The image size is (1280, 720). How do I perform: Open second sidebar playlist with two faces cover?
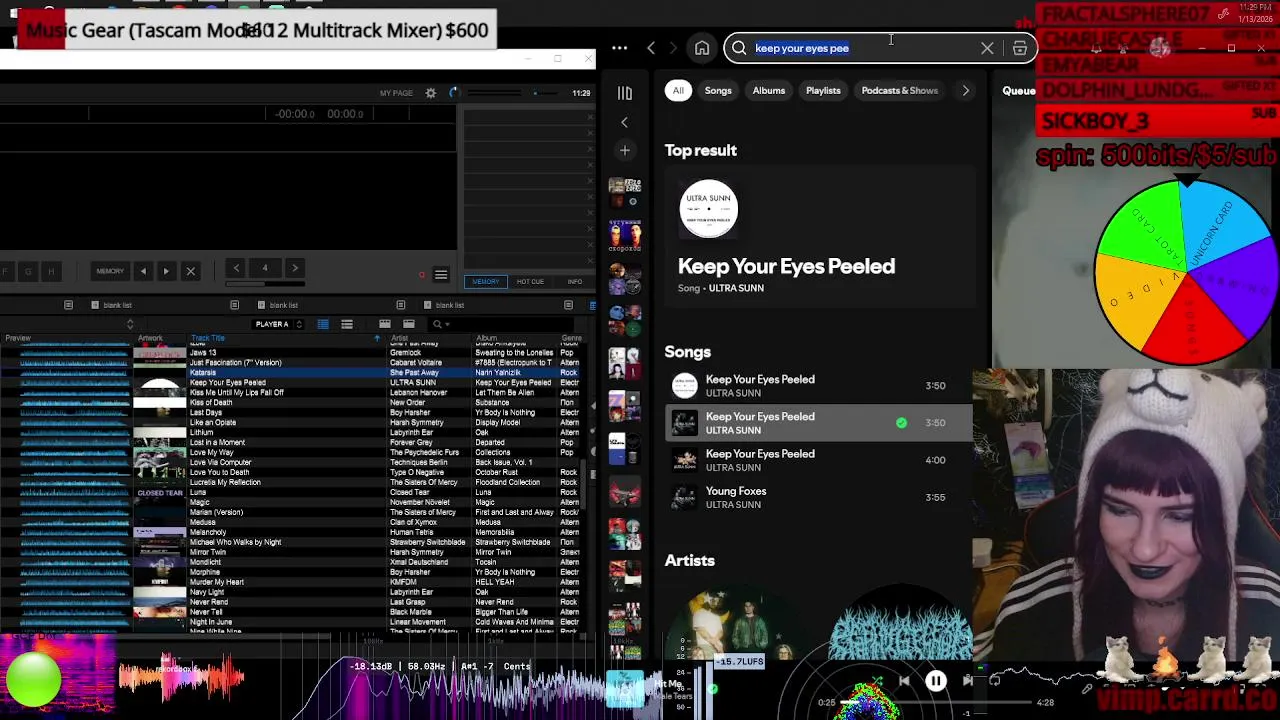tap(625, 236)
